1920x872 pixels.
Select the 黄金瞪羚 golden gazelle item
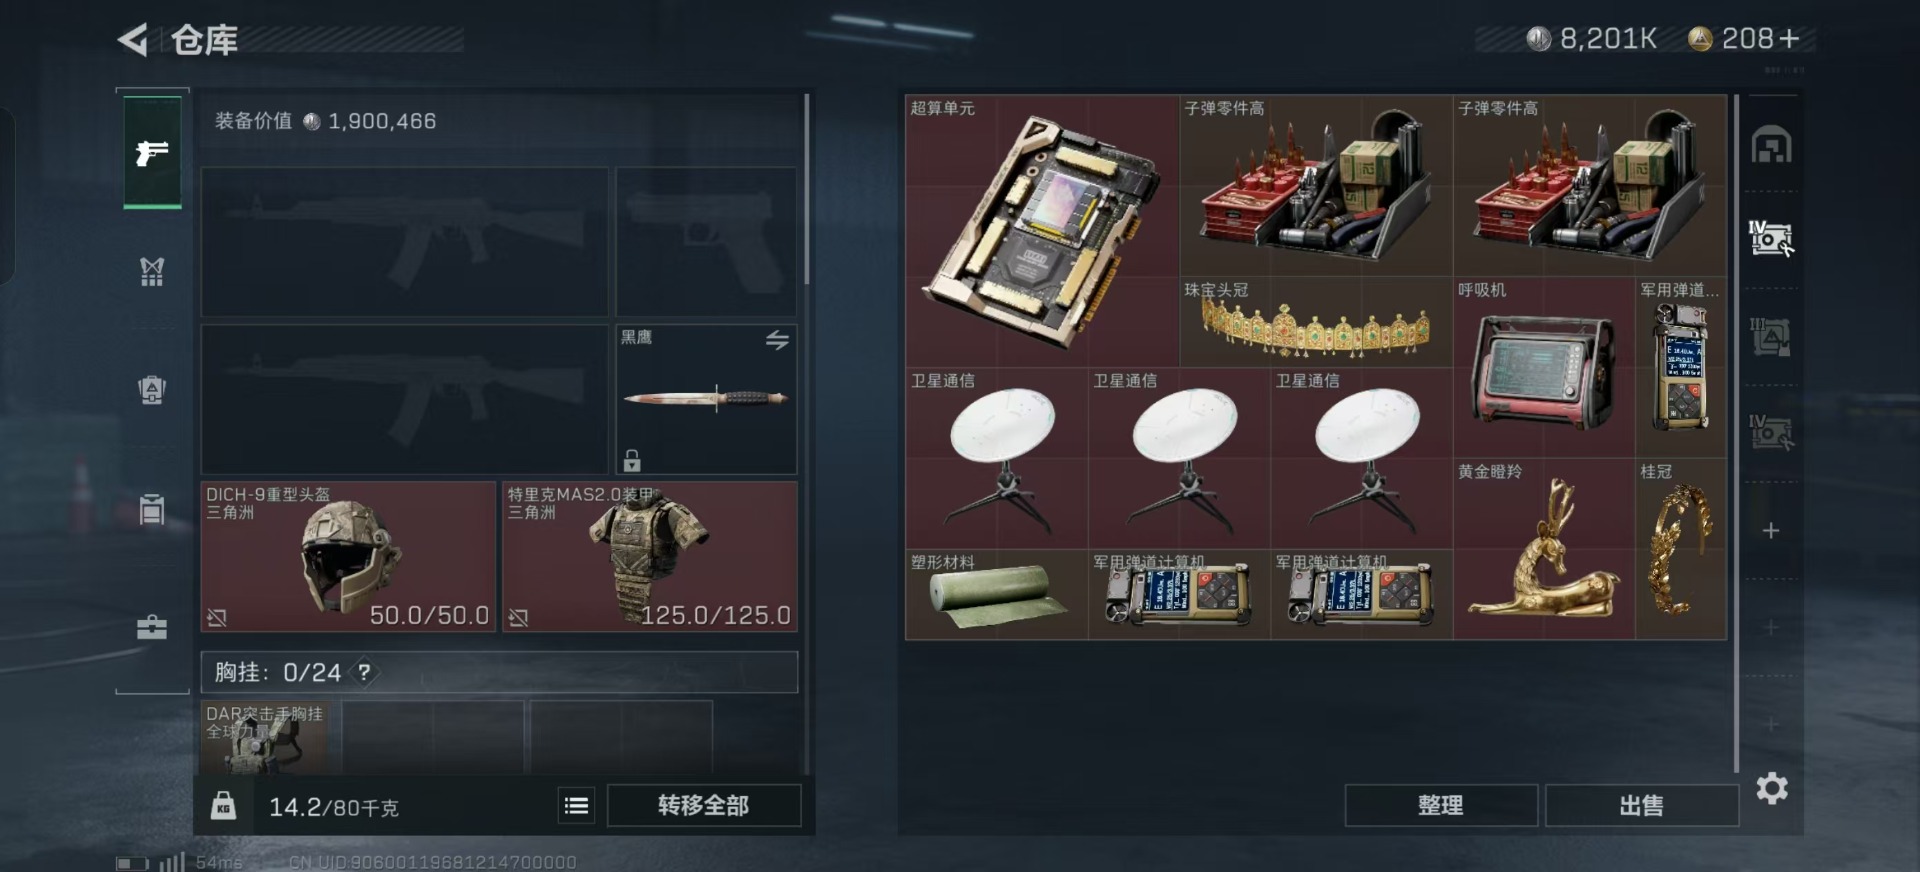tap(1544, 549)
